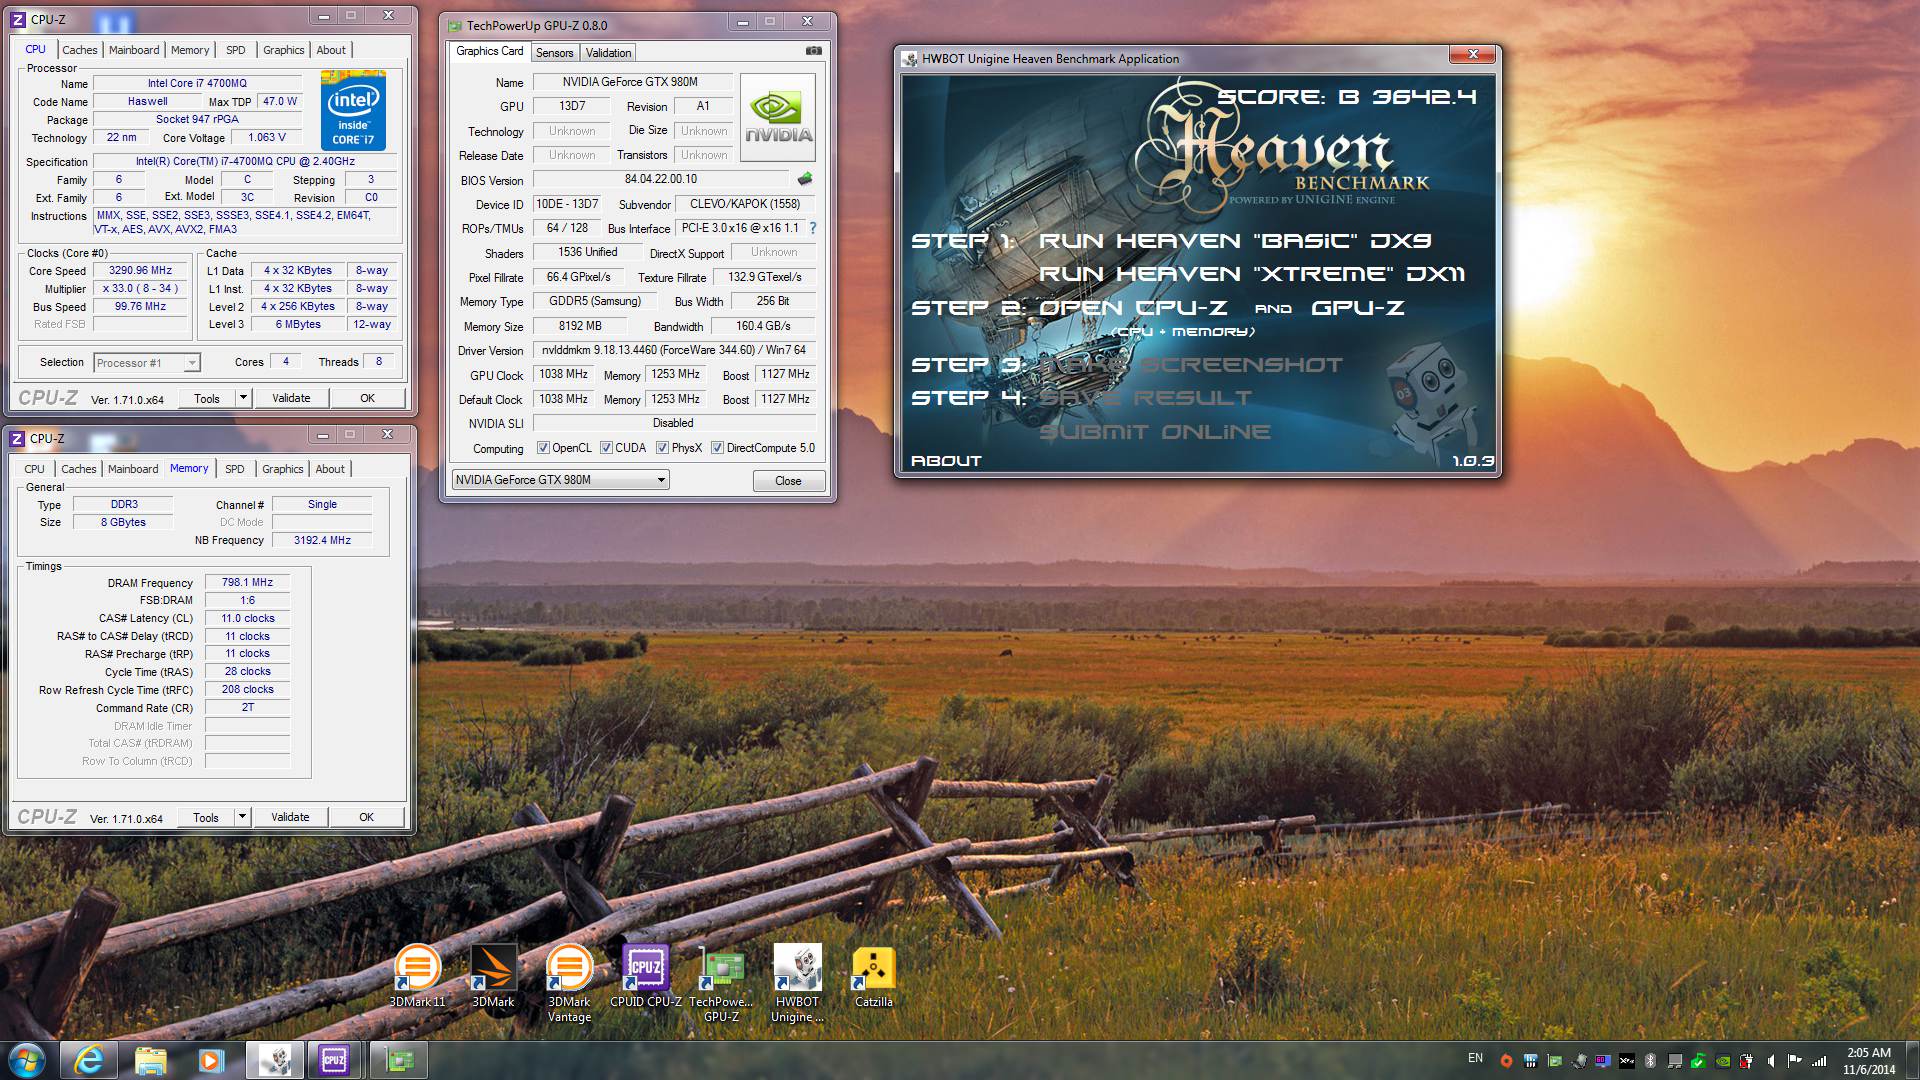Open the 3DMark desktop shortcut
The width and height of the screenshot is (1920, 1080).
tap(493, 975)
